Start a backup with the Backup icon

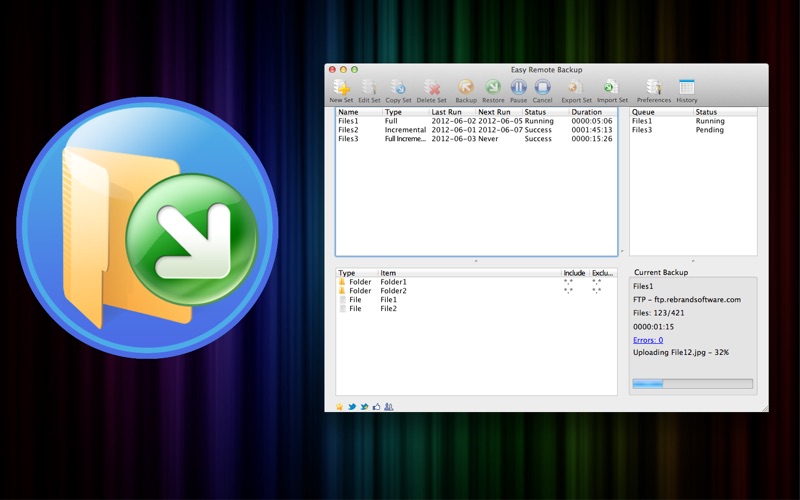(466, 88)
